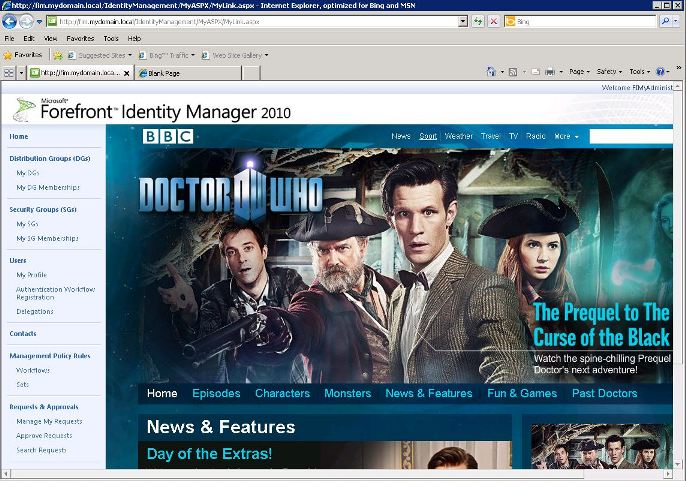Open the Edit menu
This screenshot has height=481, width=686.
(28, 39)
